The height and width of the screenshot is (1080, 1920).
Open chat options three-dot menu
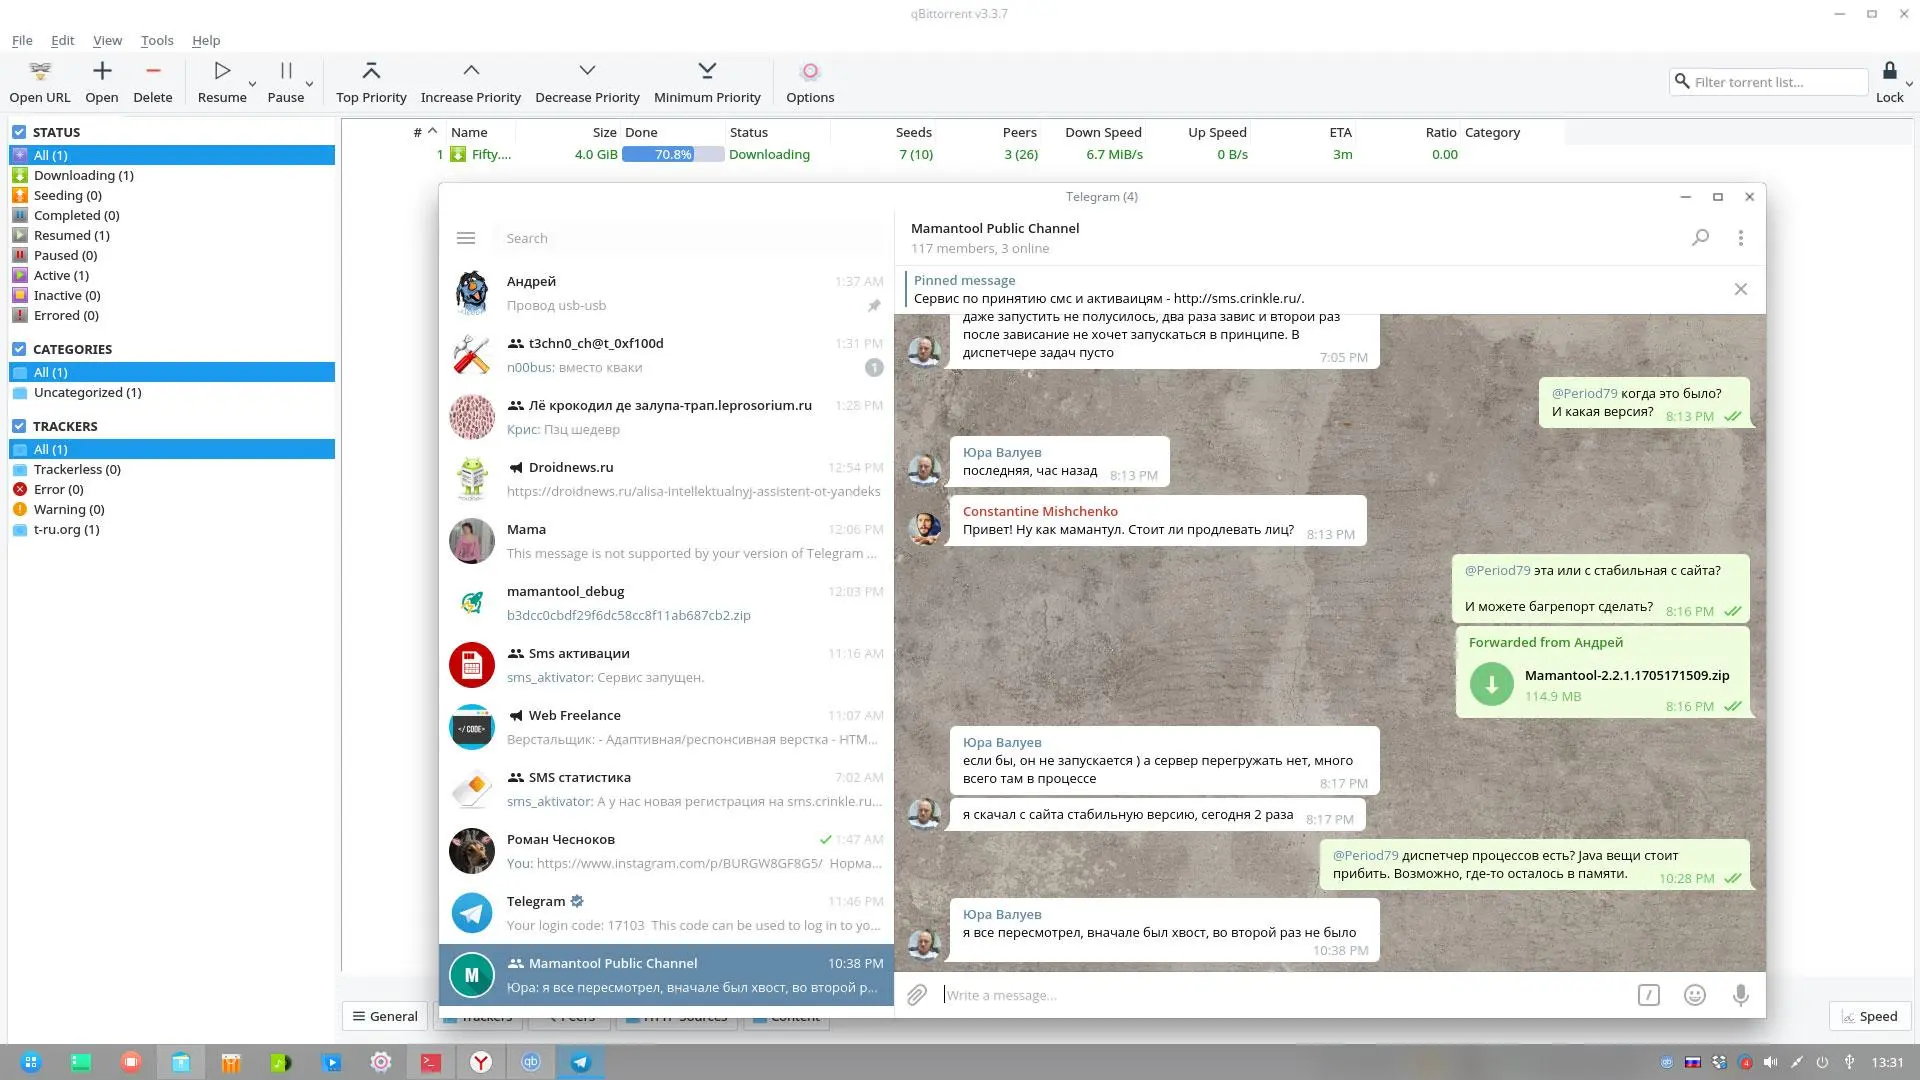(x=1741, y=238)
